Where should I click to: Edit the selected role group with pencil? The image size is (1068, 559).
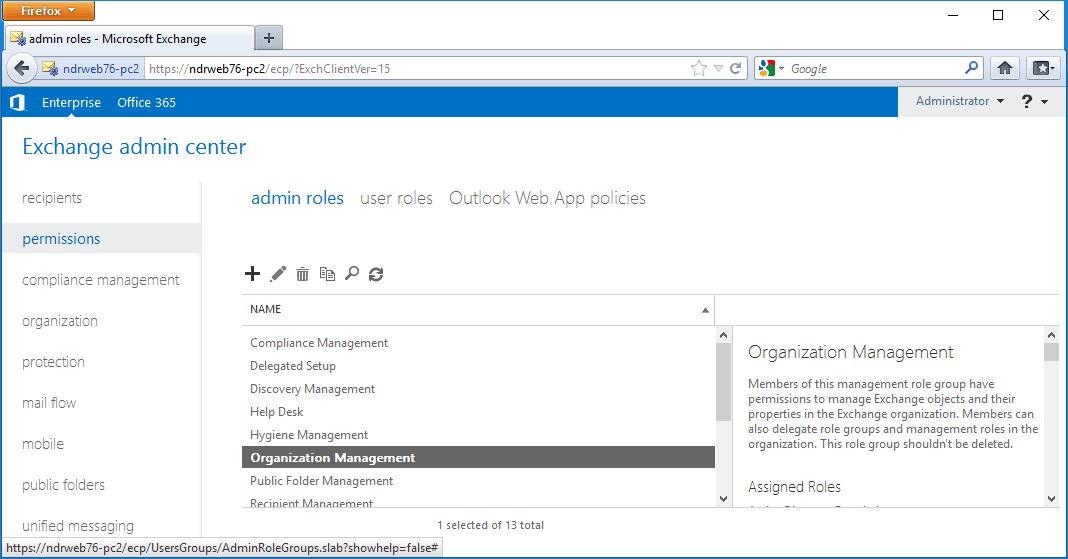click(x=278, y=274)
